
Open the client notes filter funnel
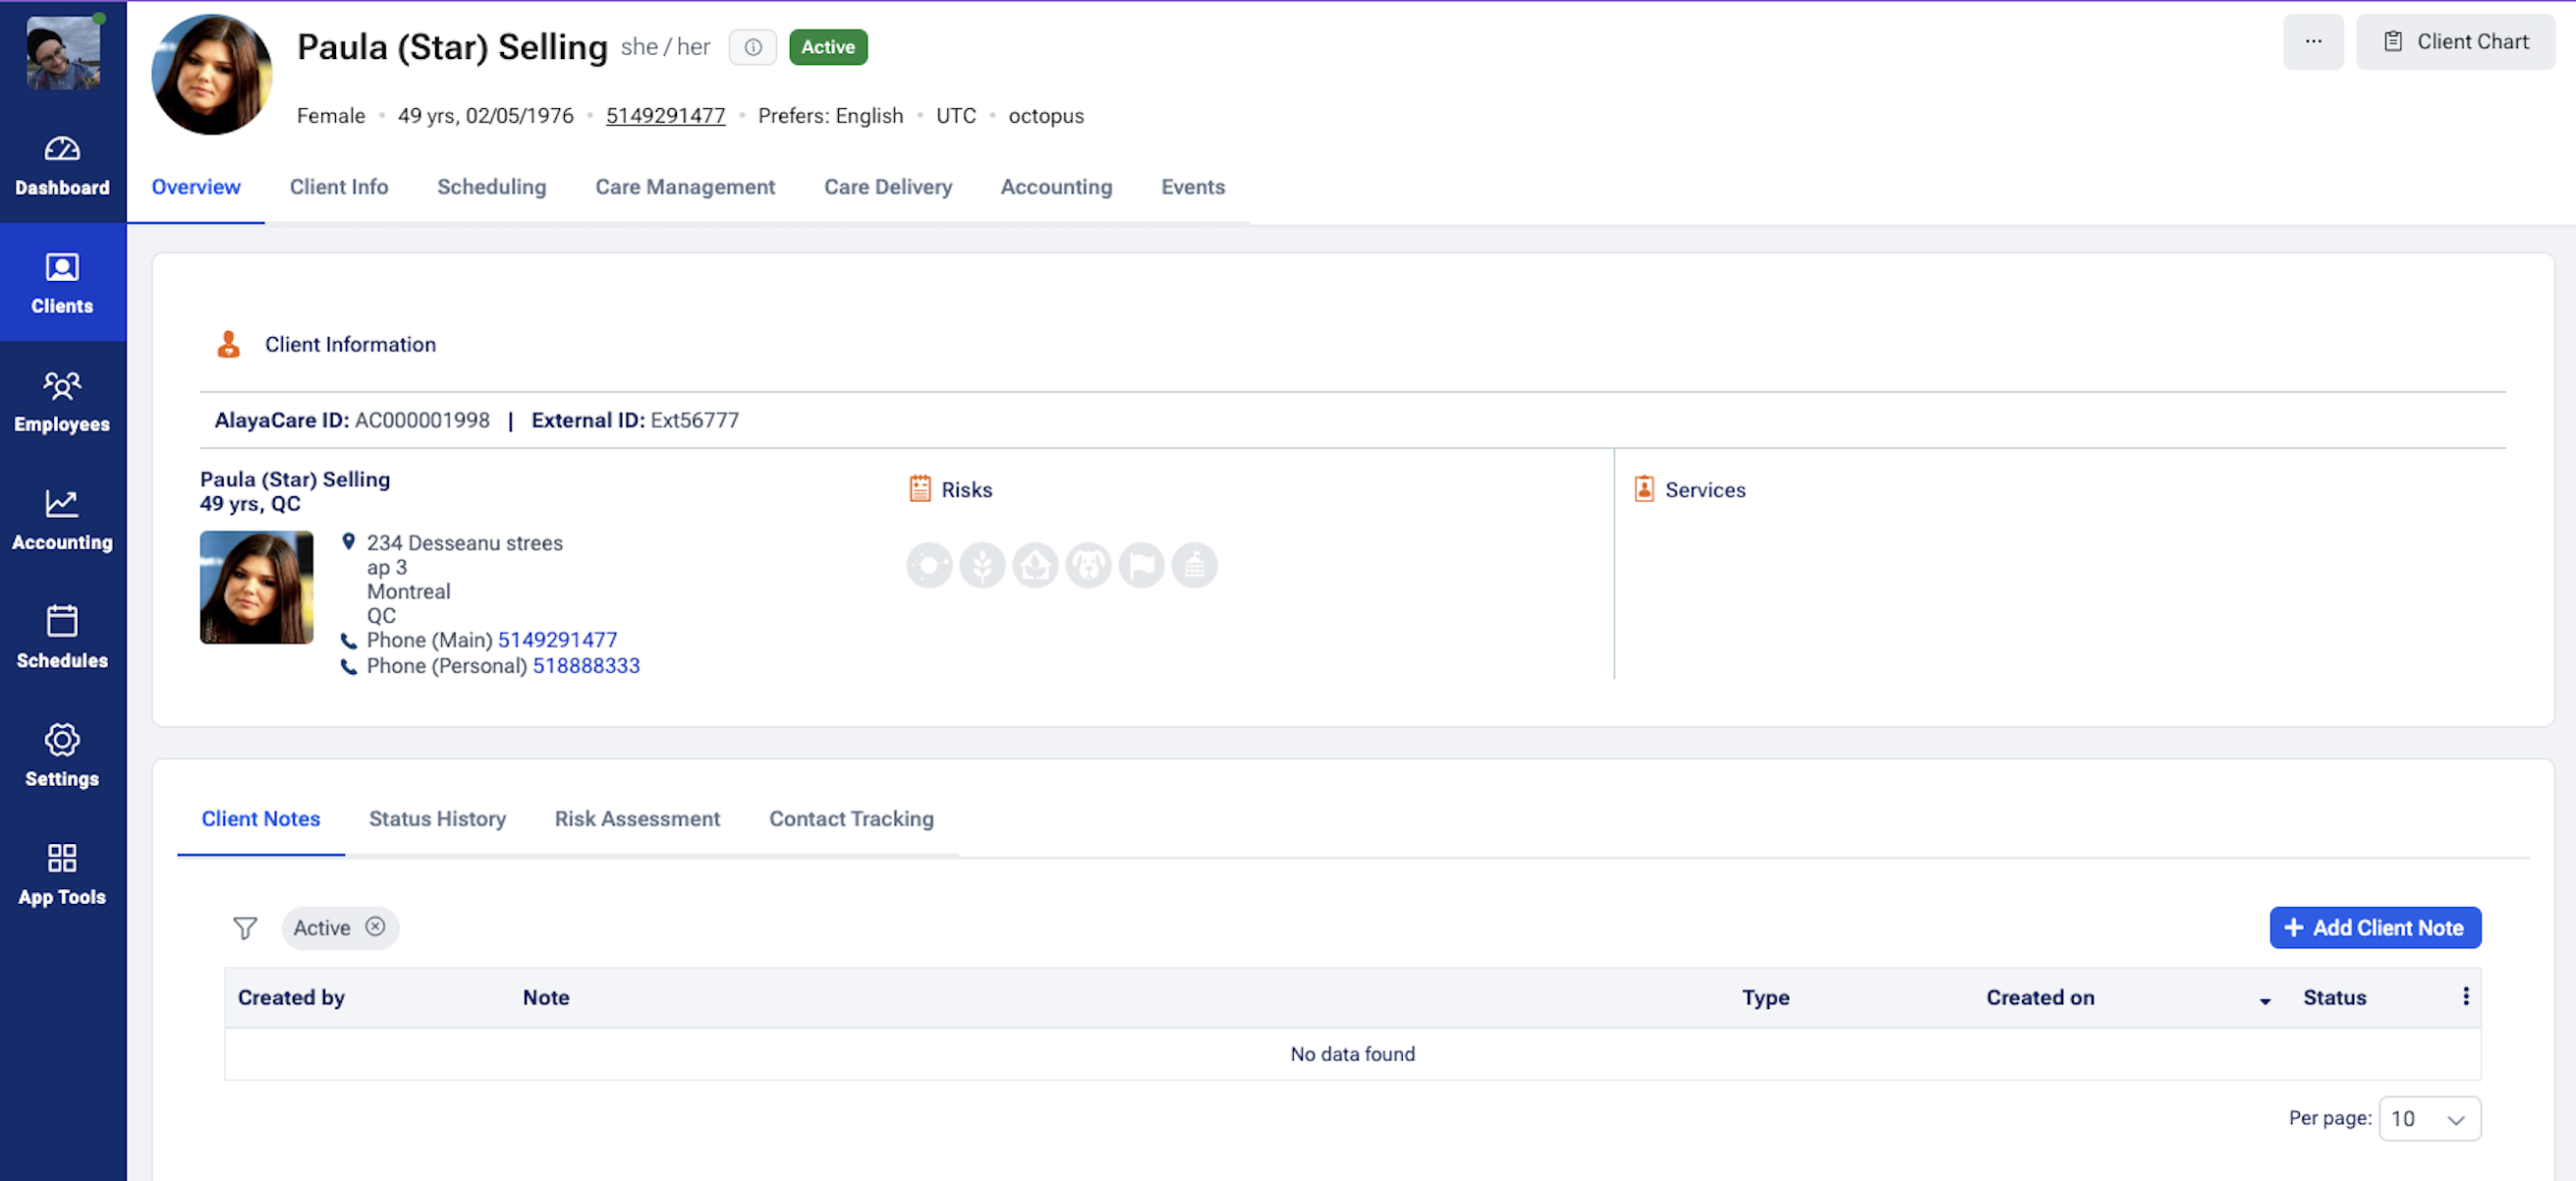click(245, 928)
